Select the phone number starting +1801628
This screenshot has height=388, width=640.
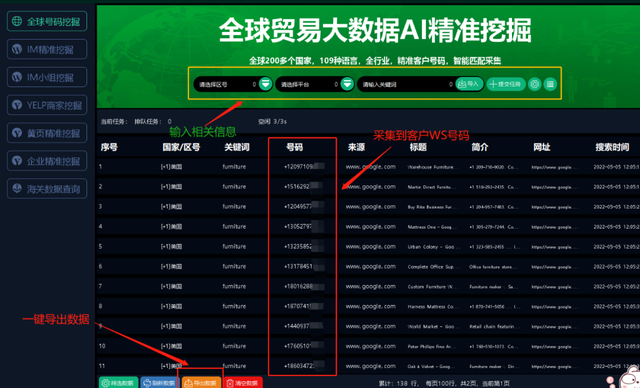304,286
